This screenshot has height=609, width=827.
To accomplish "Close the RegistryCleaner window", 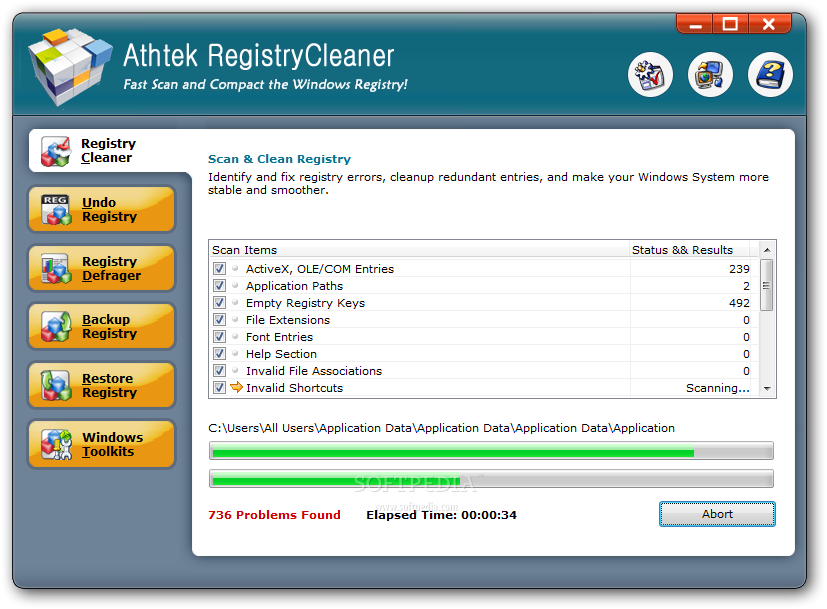I will pos(769,24).
